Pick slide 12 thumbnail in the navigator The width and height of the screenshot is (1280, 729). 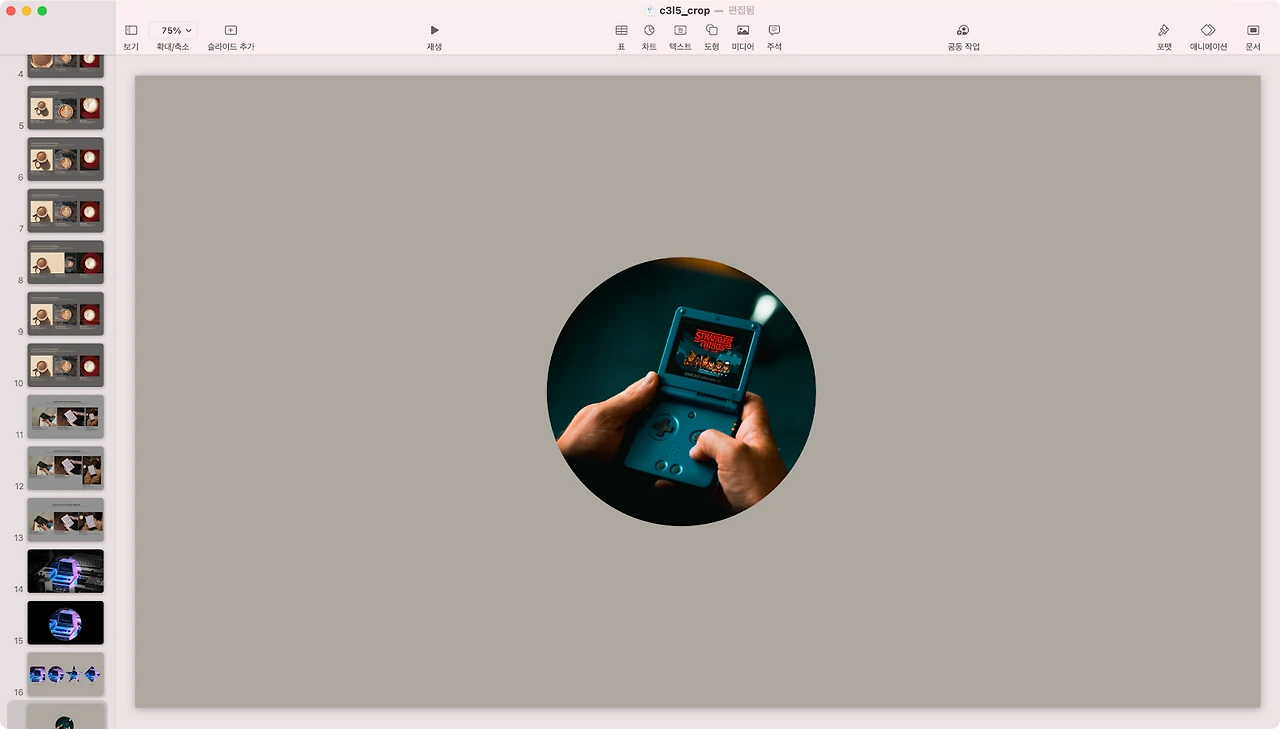click(65, 468)
